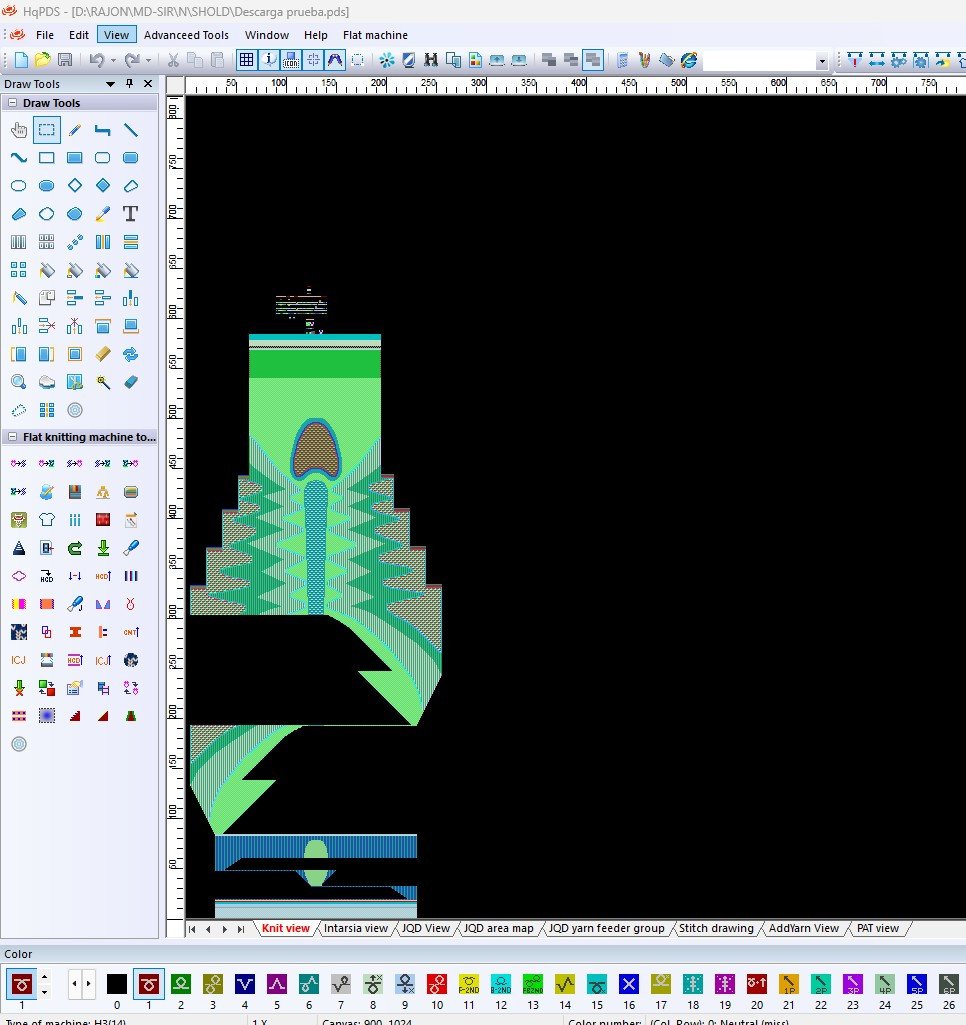Toggle the grid display toolbar button
966x1025 pixels.
coord(246,60)
